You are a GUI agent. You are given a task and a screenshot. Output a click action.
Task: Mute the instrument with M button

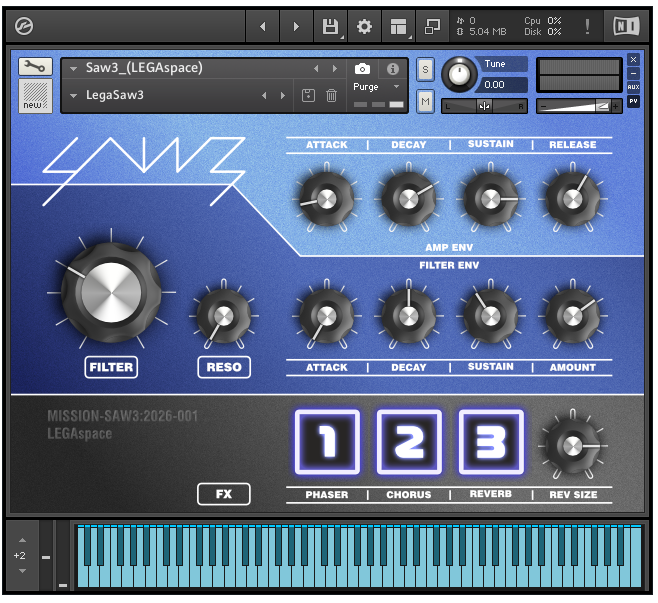pos(425,101)
